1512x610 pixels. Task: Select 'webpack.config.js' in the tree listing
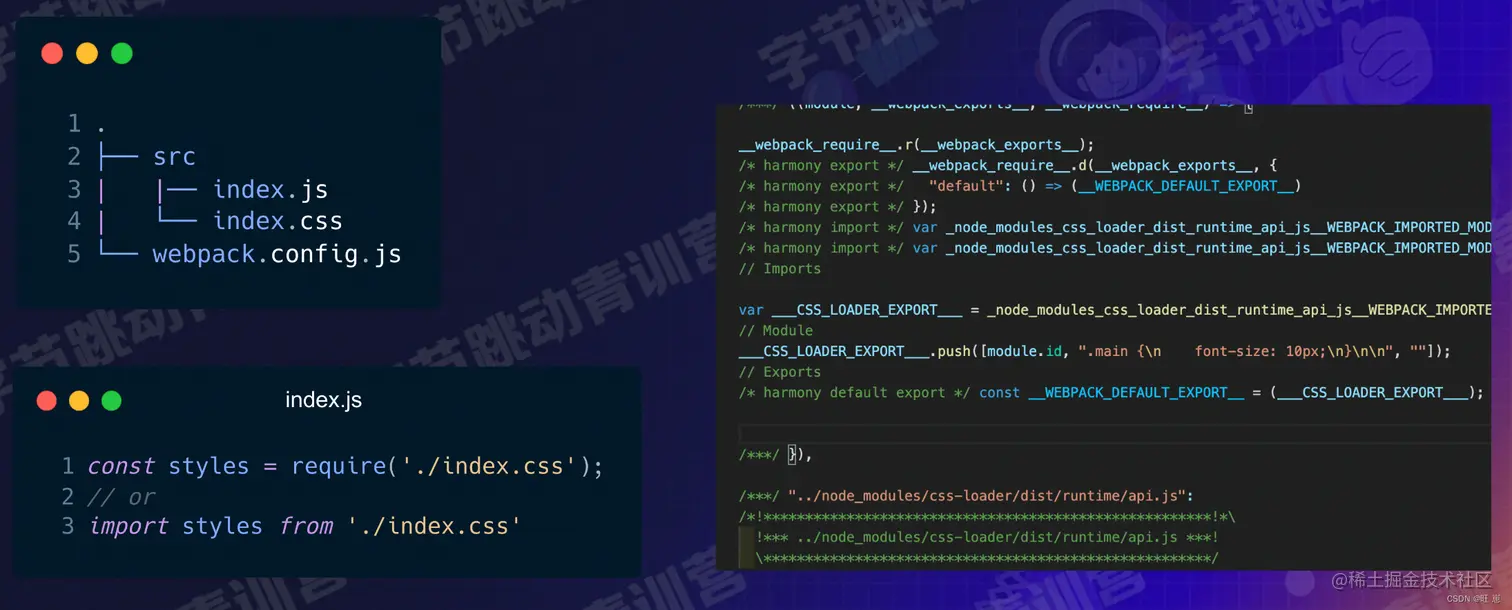277,254
